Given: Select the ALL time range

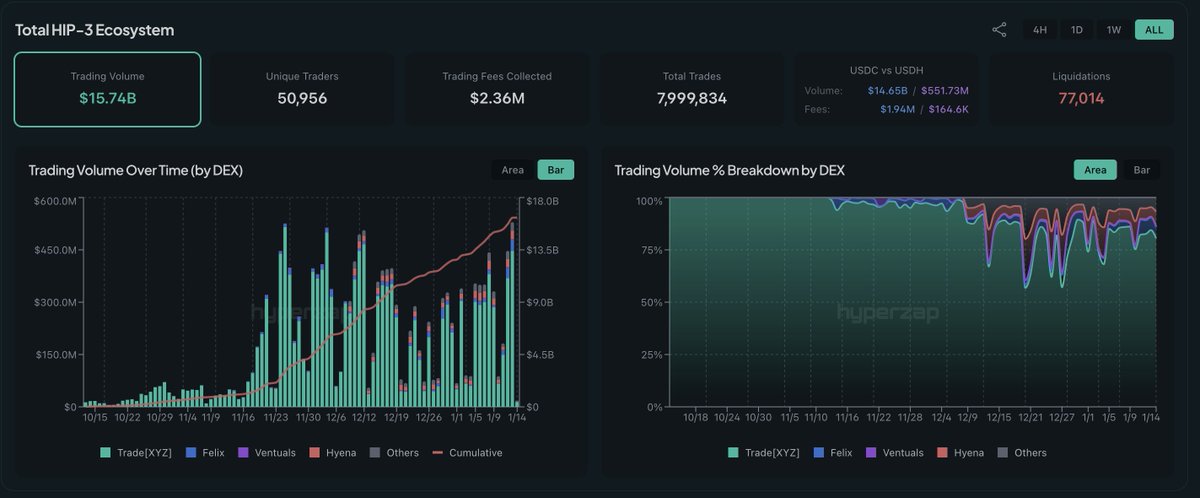Looking at the screenshot, I should pyautogui.click(x=1154, y=30).
